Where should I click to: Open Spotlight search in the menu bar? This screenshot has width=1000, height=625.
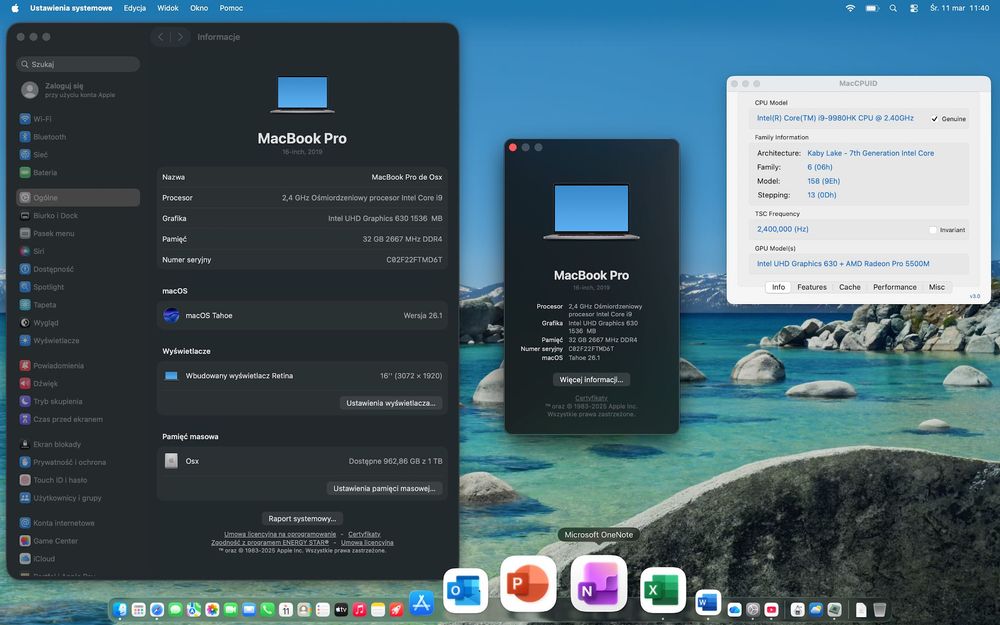pos(893,8)
